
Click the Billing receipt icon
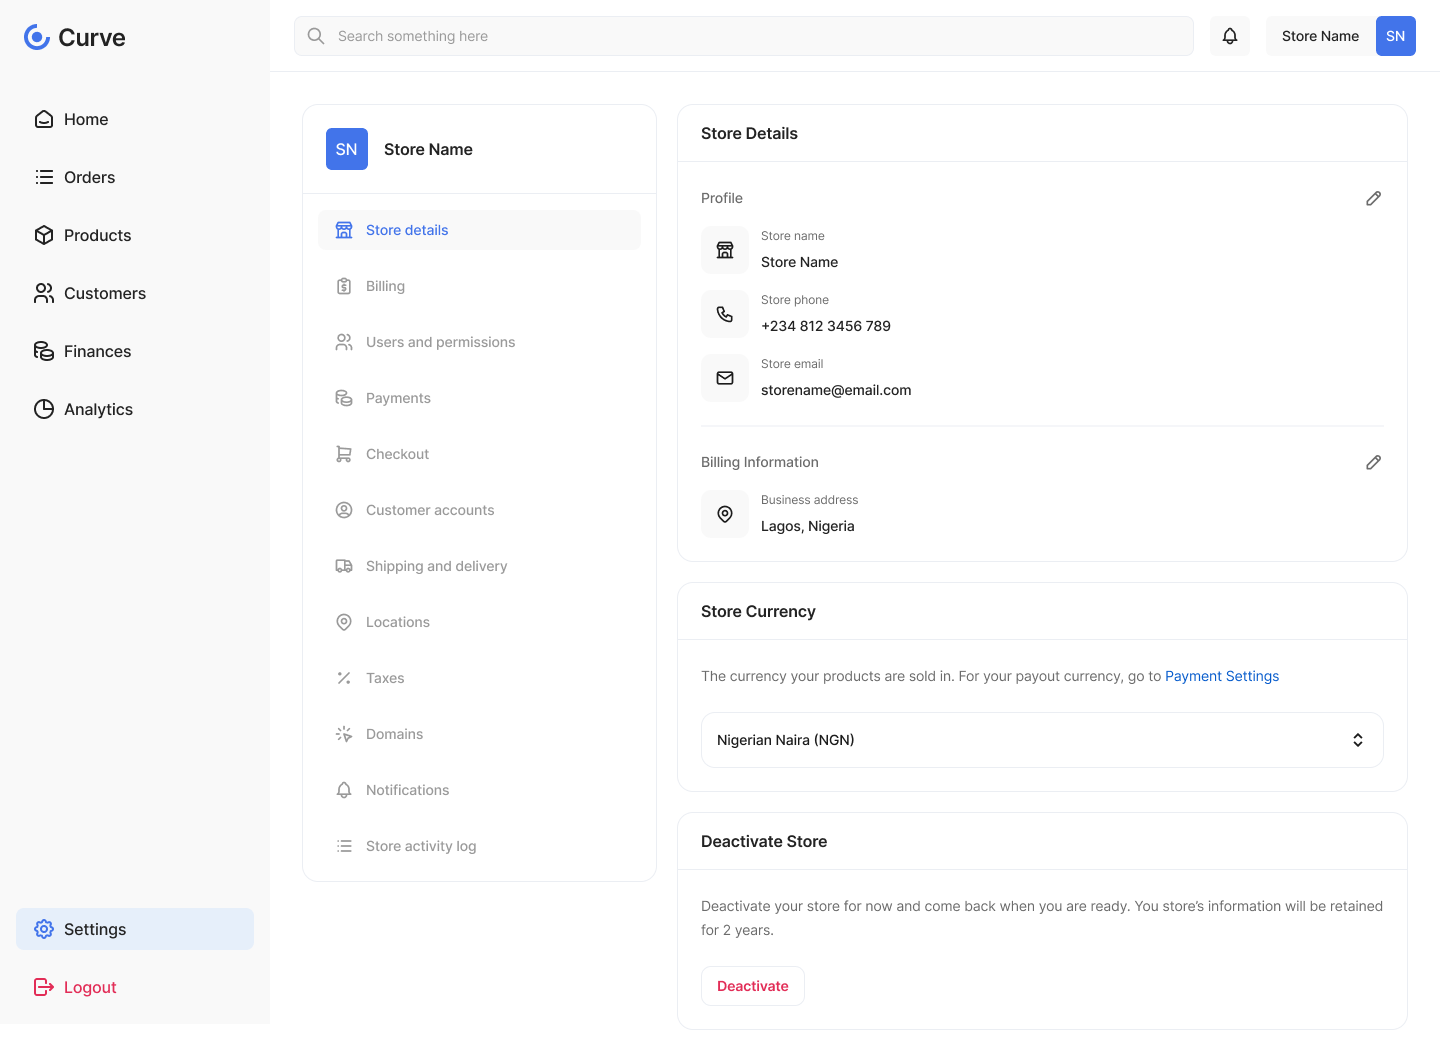click(344, 286)
